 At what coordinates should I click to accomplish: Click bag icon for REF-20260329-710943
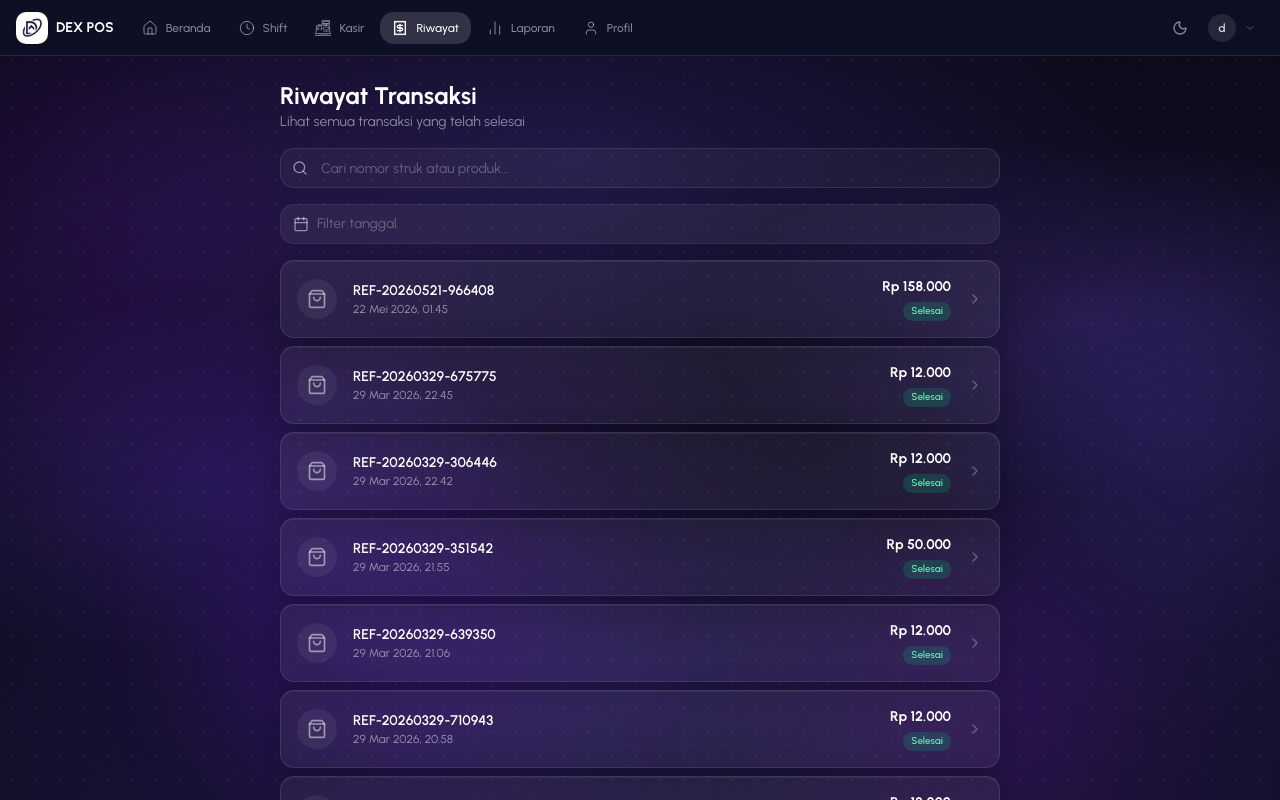(x=317, y=729)
